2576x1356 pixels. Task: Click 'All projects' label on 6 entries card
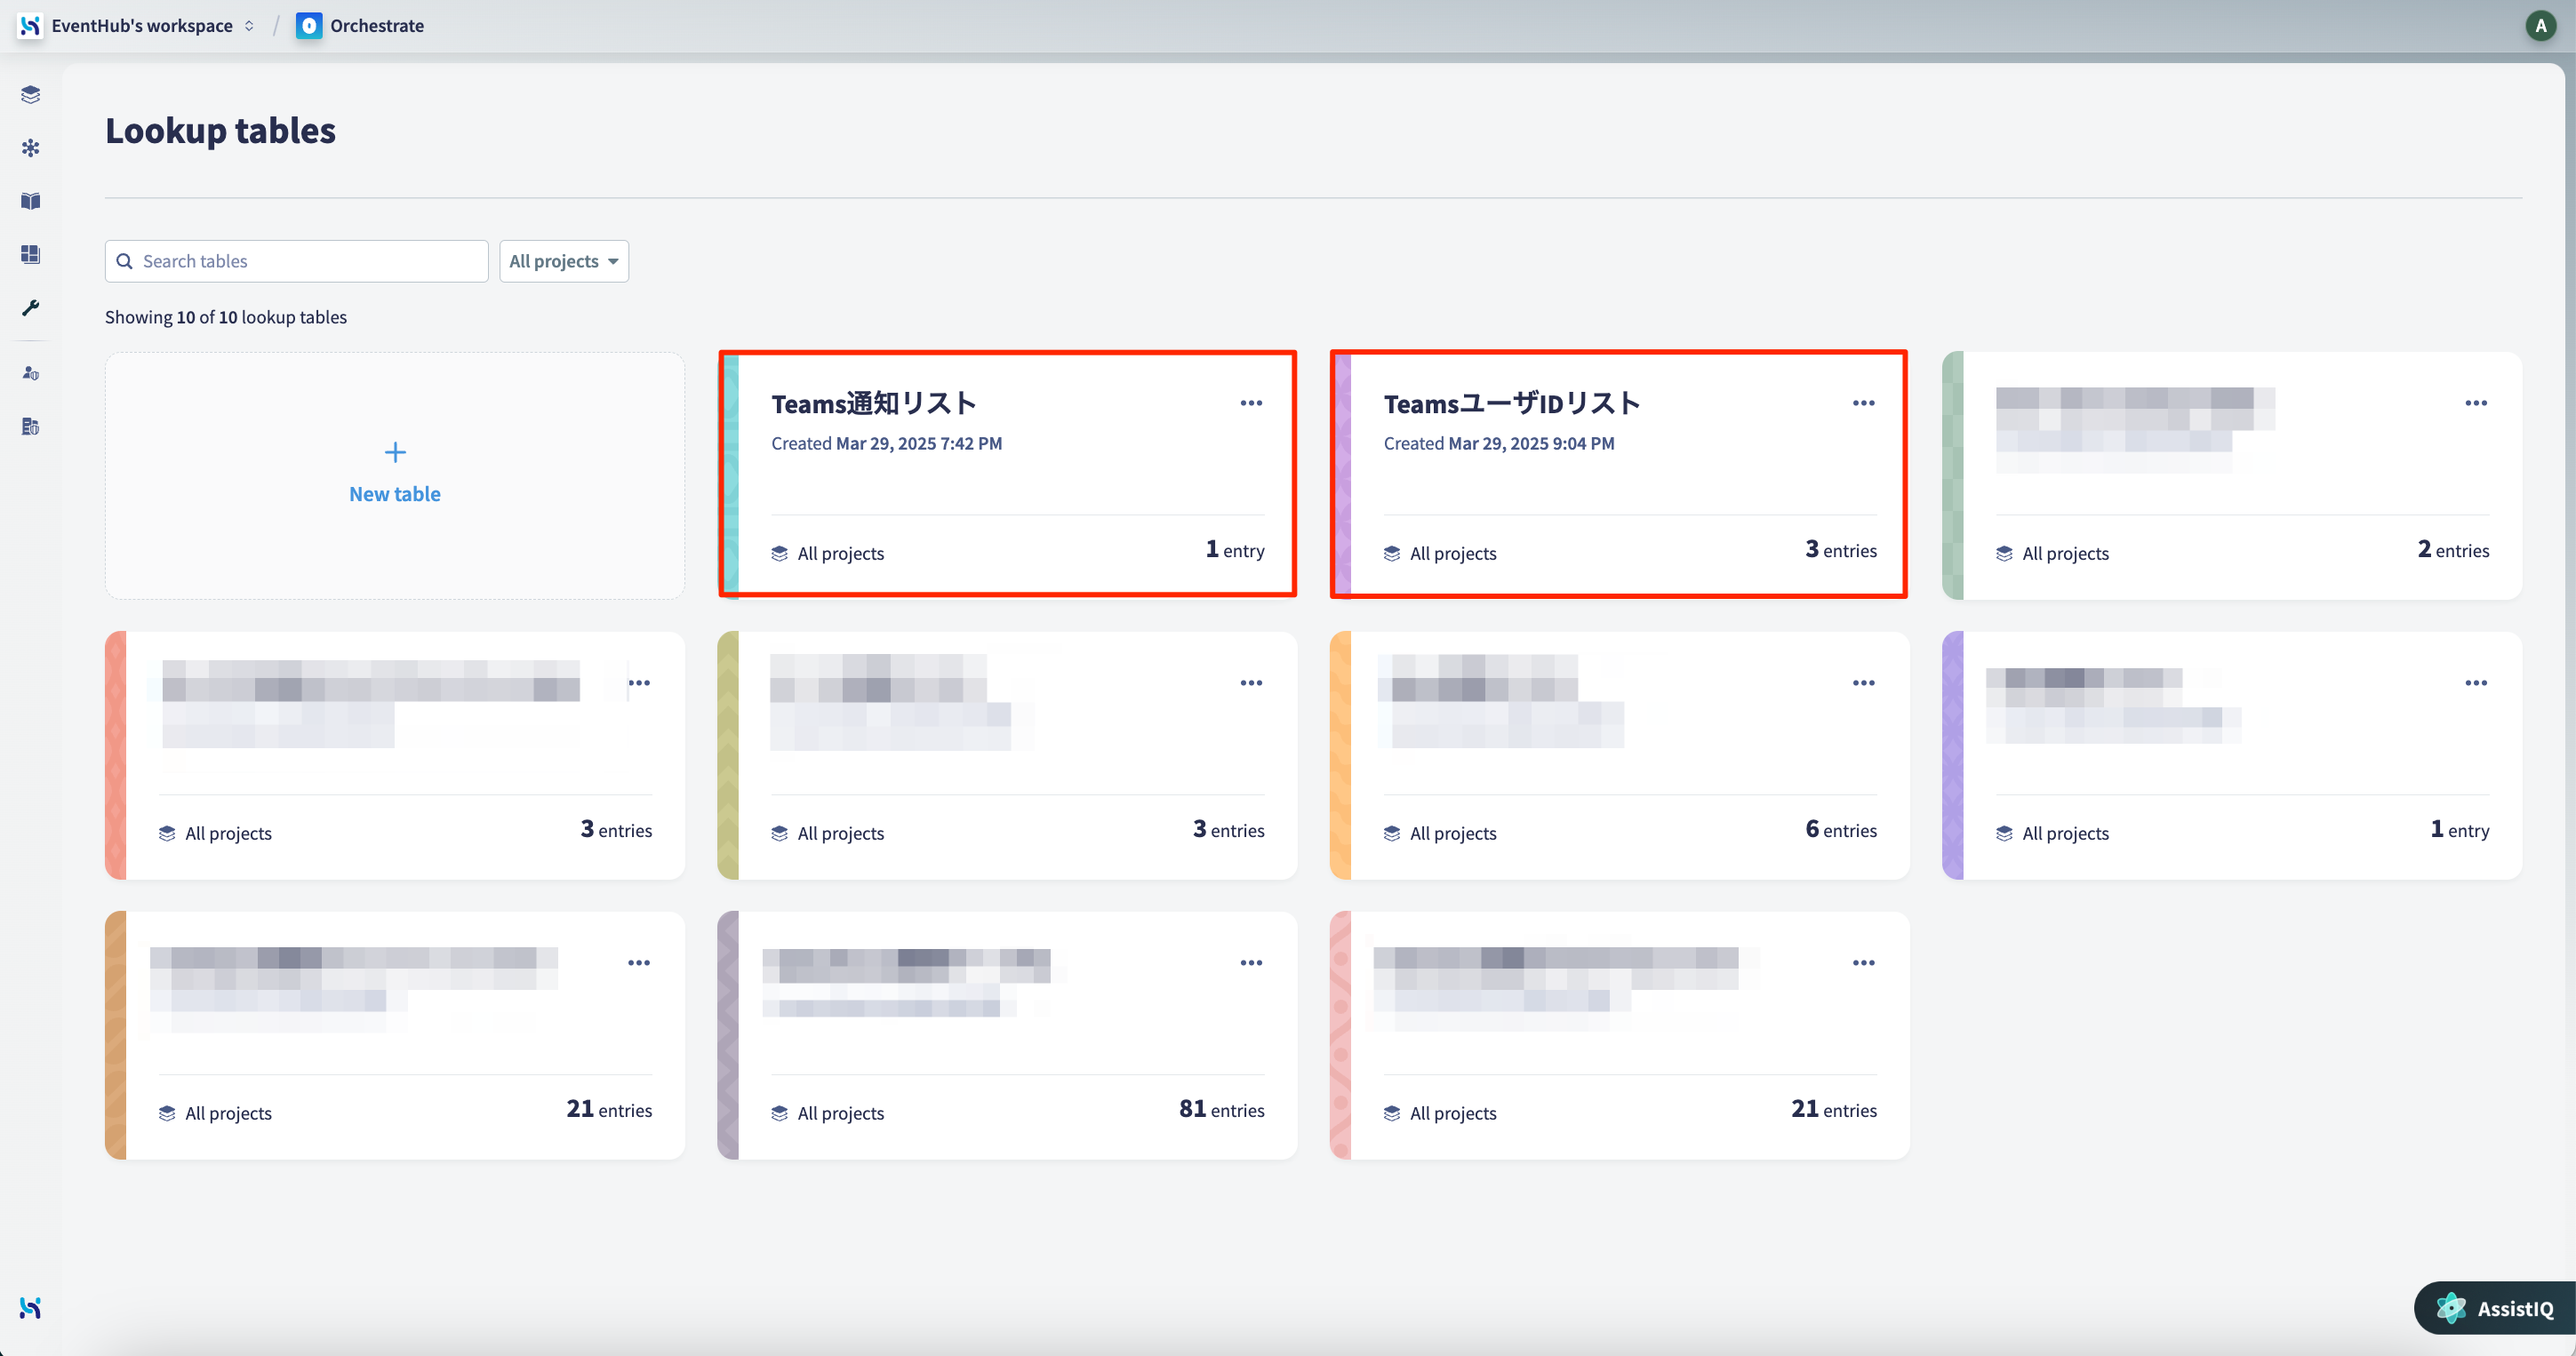[x=1453, y=833]
